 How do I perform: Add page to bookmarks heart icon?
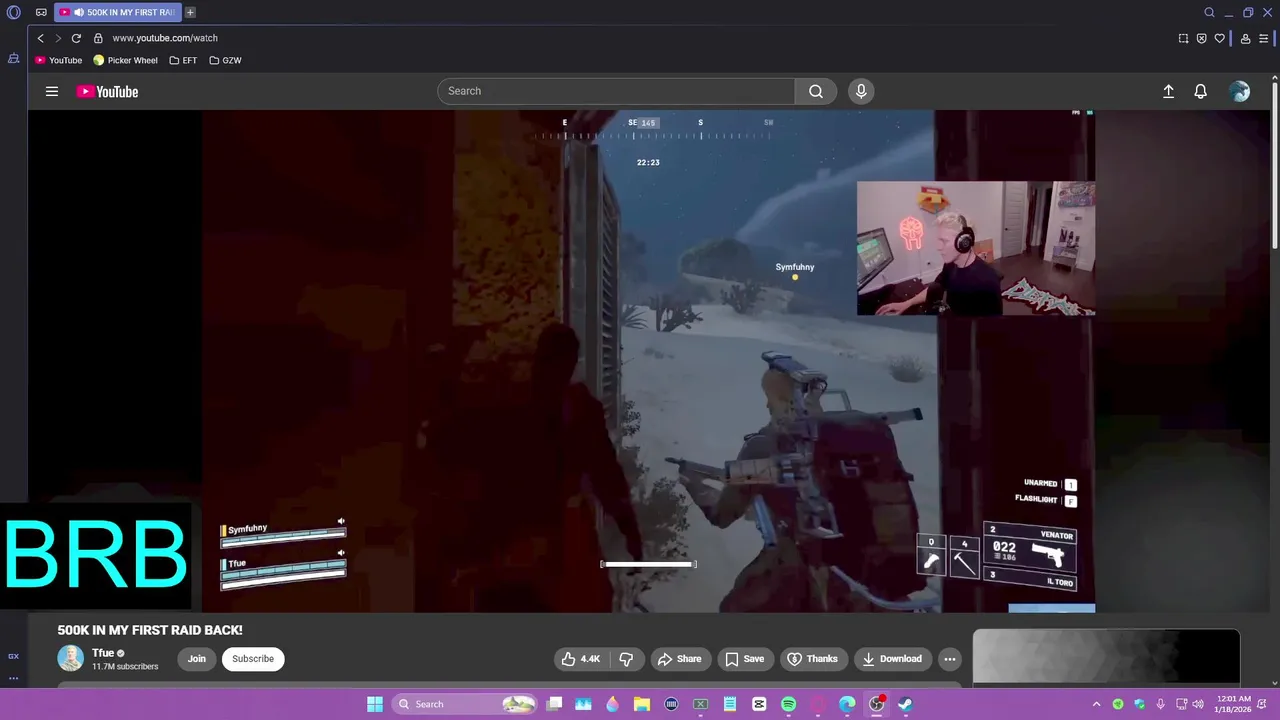click(1219, 38)
